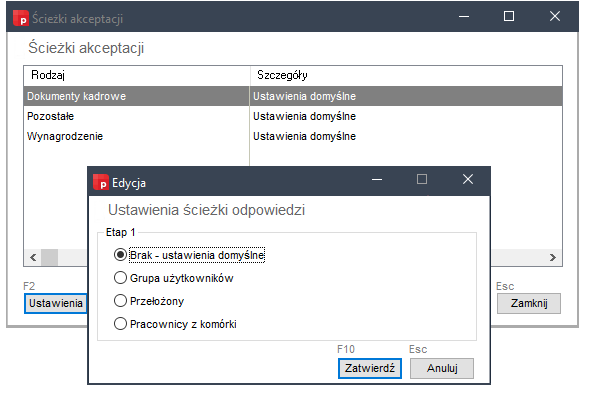Open Ustawienia using the F2 button

[x=56, y=303]
